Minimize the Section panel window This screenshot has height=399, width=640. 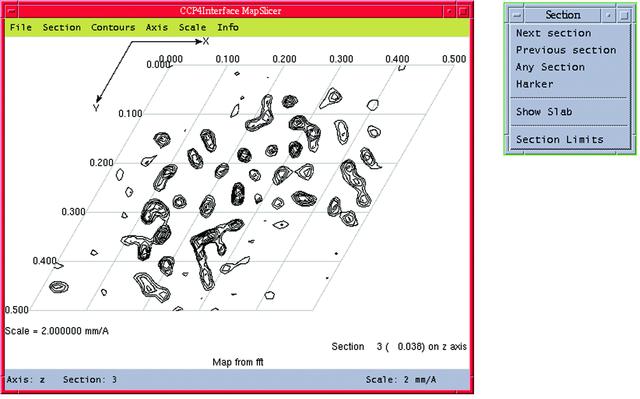[x=609, y=16]
